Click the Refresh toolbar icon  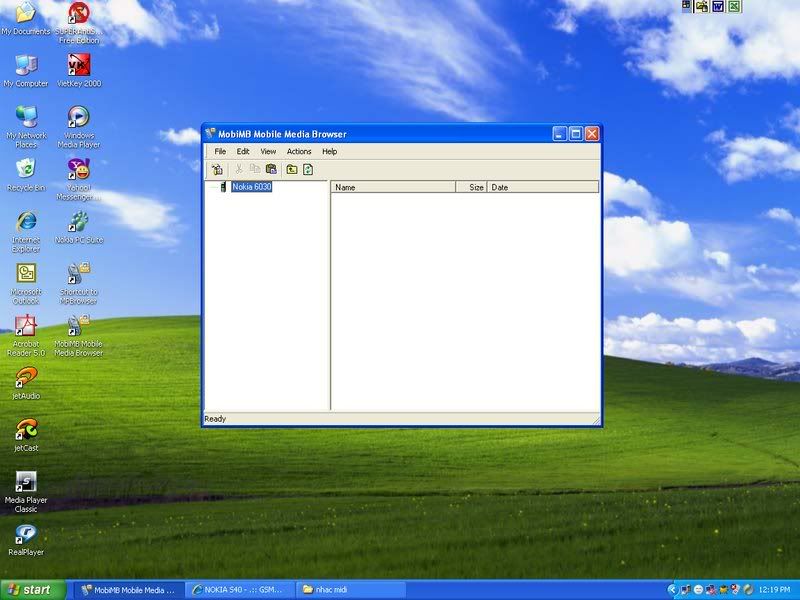[308, 169]
